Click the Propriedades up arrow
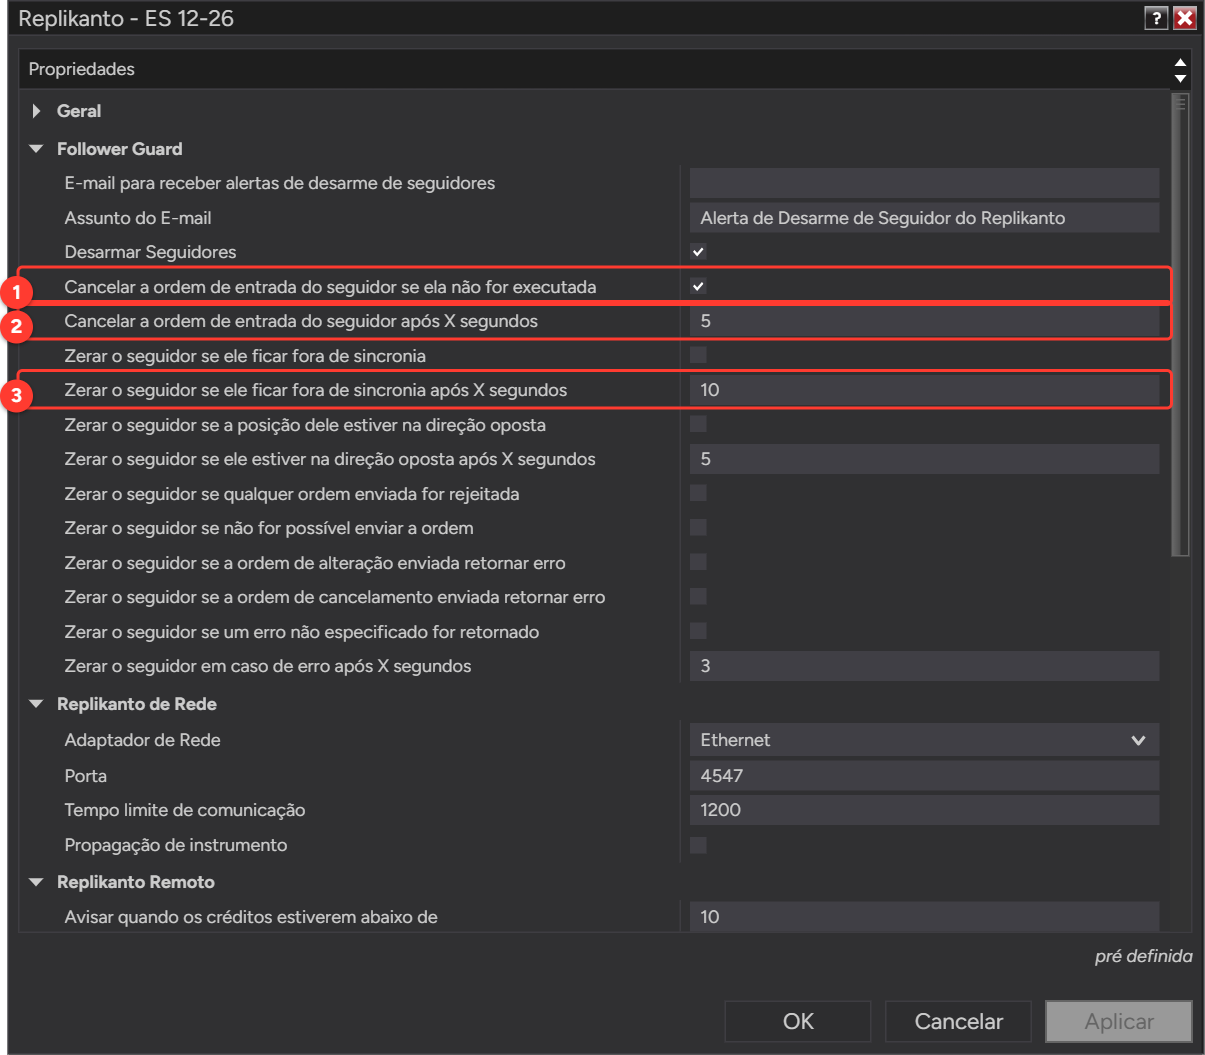This screenshot has height=1055, width=1205. click(1181, 62)
